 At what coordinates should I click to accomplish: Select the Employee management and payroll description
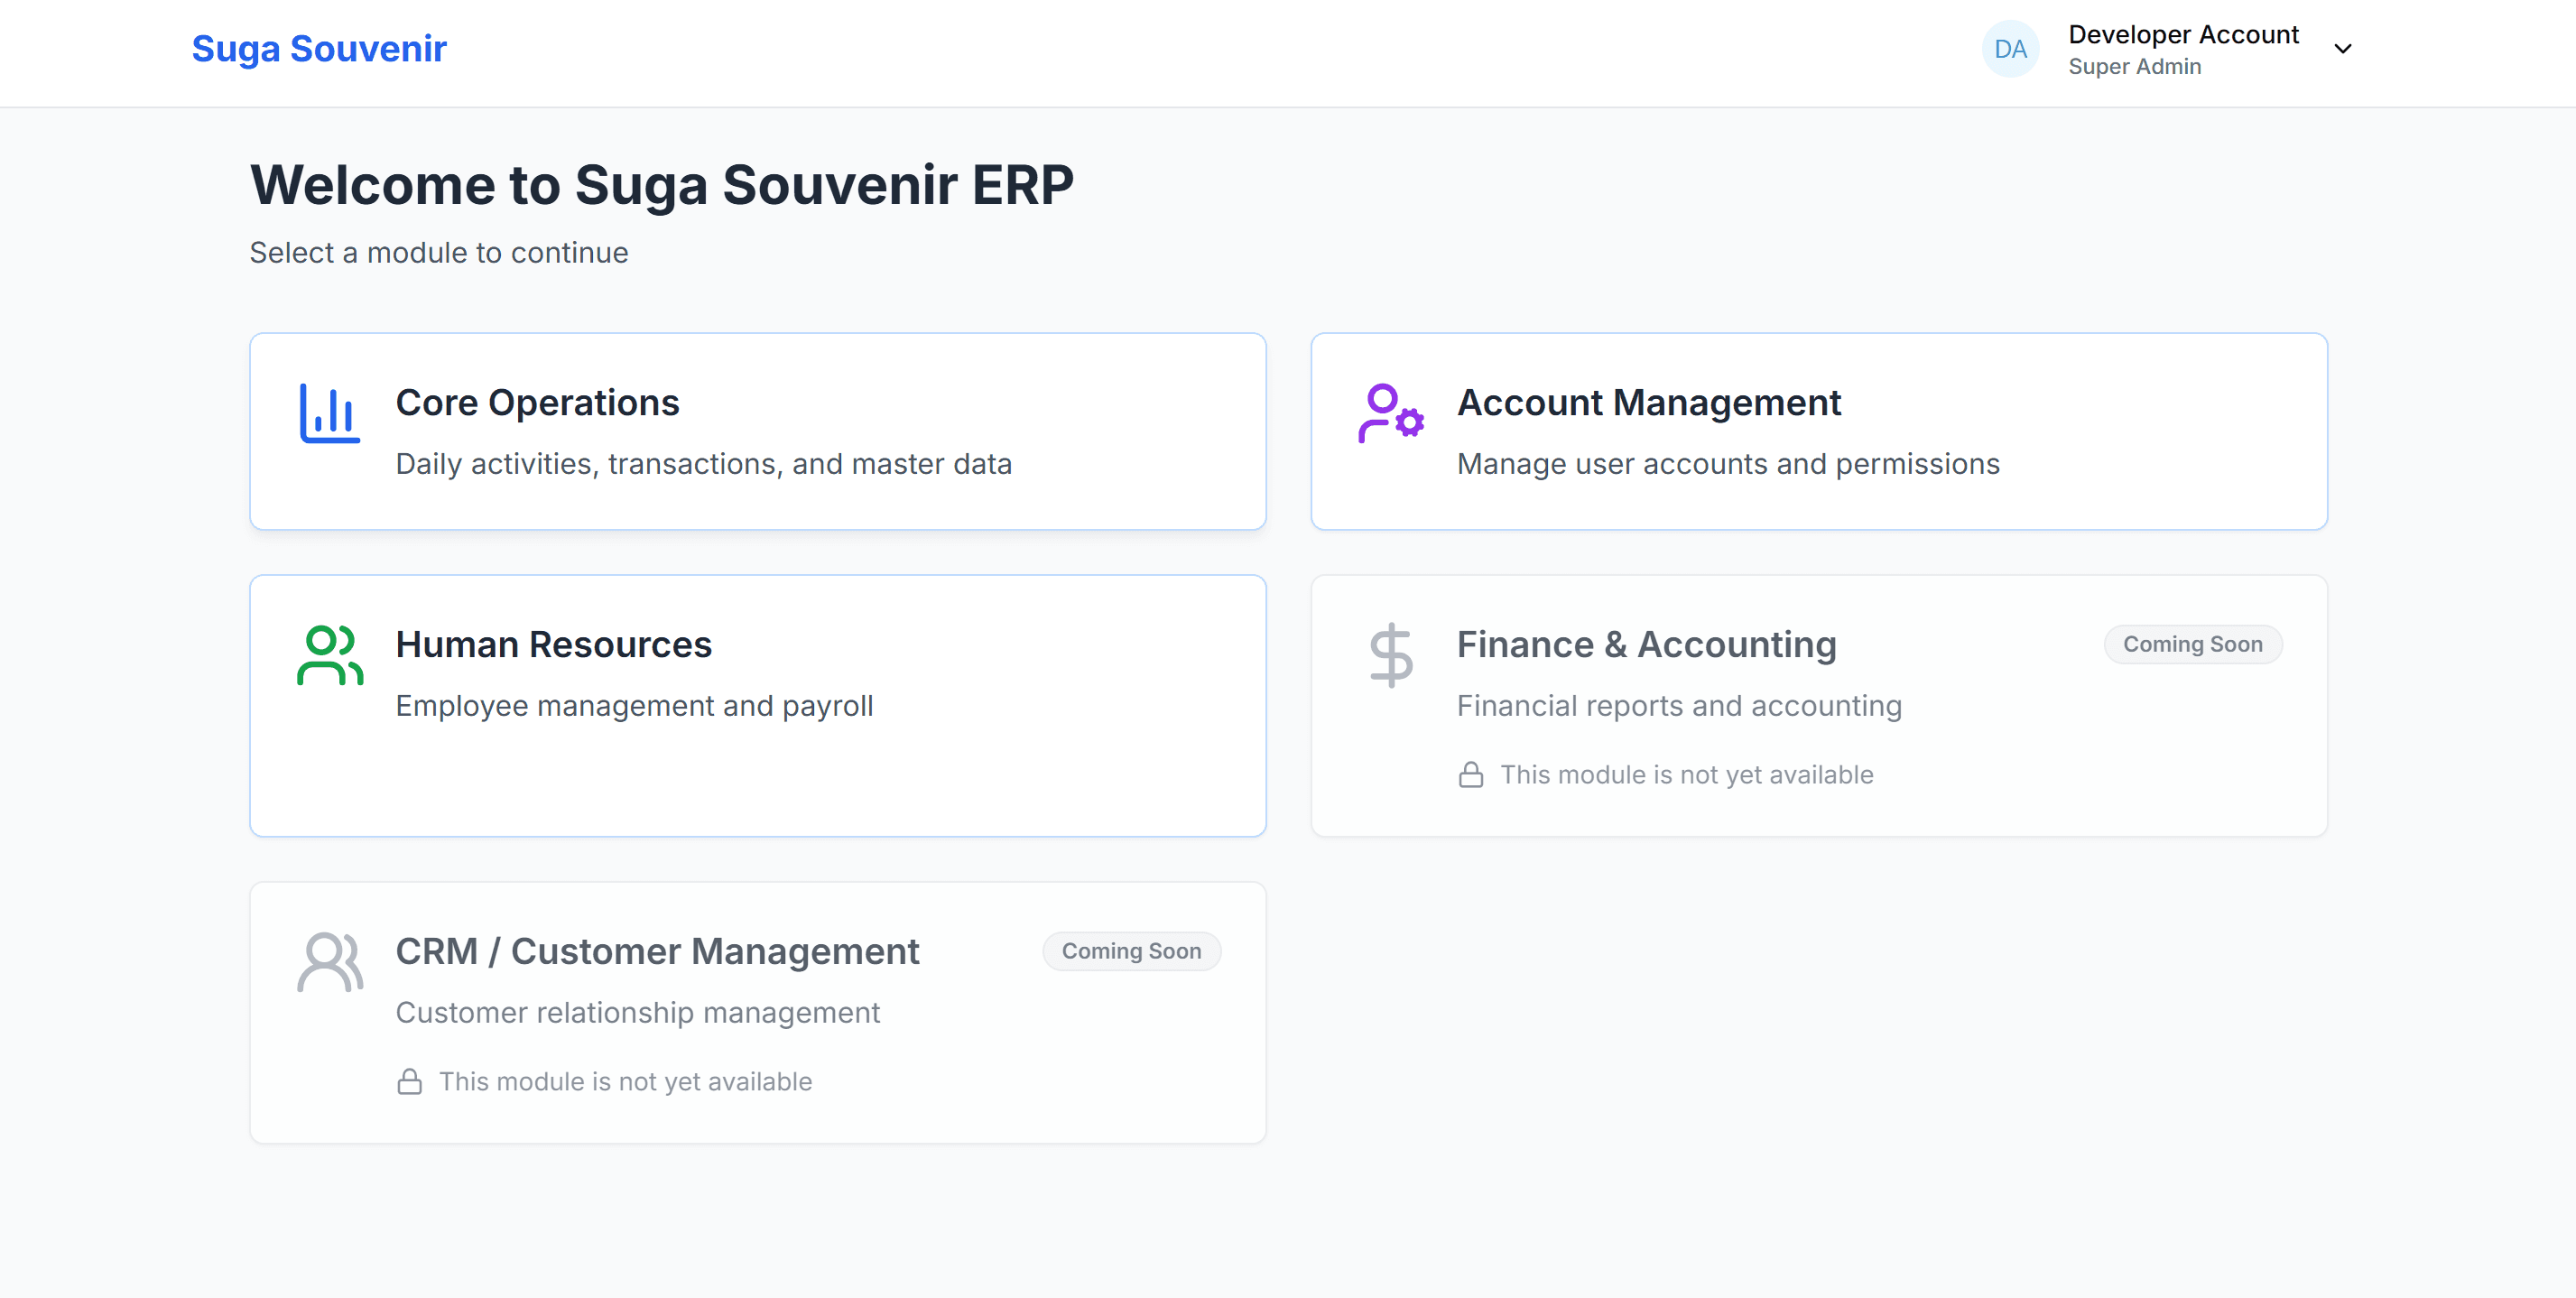[x=634, y=706]
